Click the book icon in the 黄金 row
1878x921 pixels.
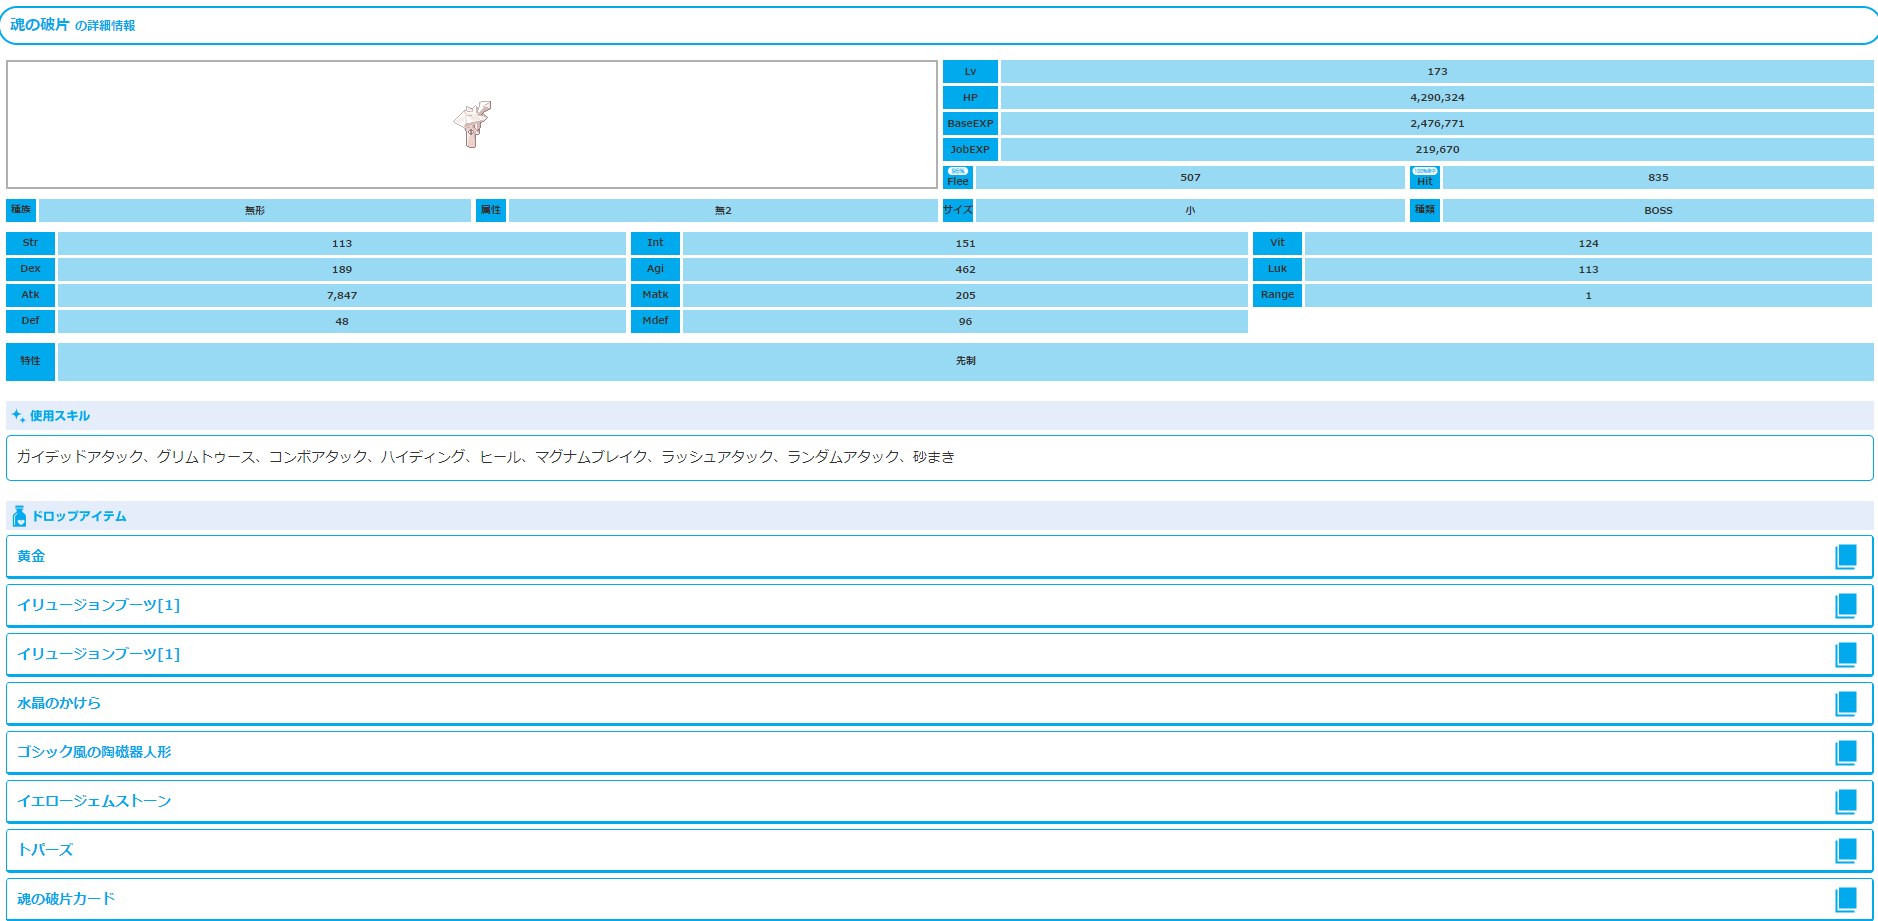point(1846,557)
